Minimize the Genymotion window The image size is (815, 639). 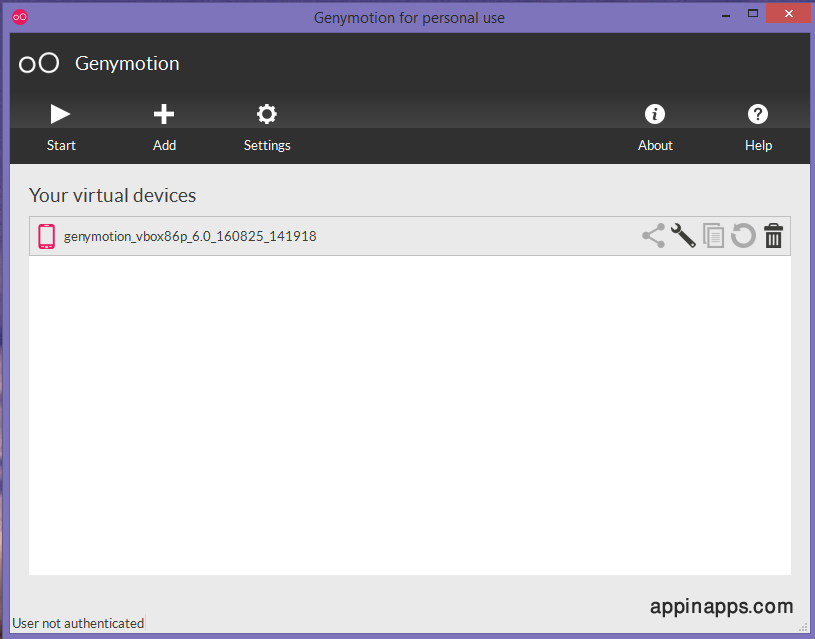click(726, 16)
